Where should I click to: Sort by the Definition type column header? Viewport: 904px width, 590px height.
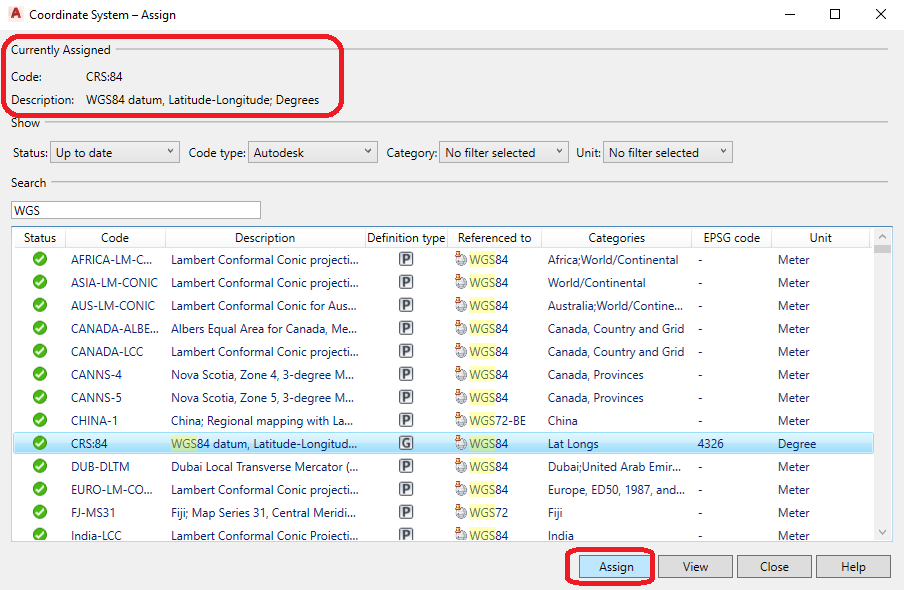pos(406,238)
